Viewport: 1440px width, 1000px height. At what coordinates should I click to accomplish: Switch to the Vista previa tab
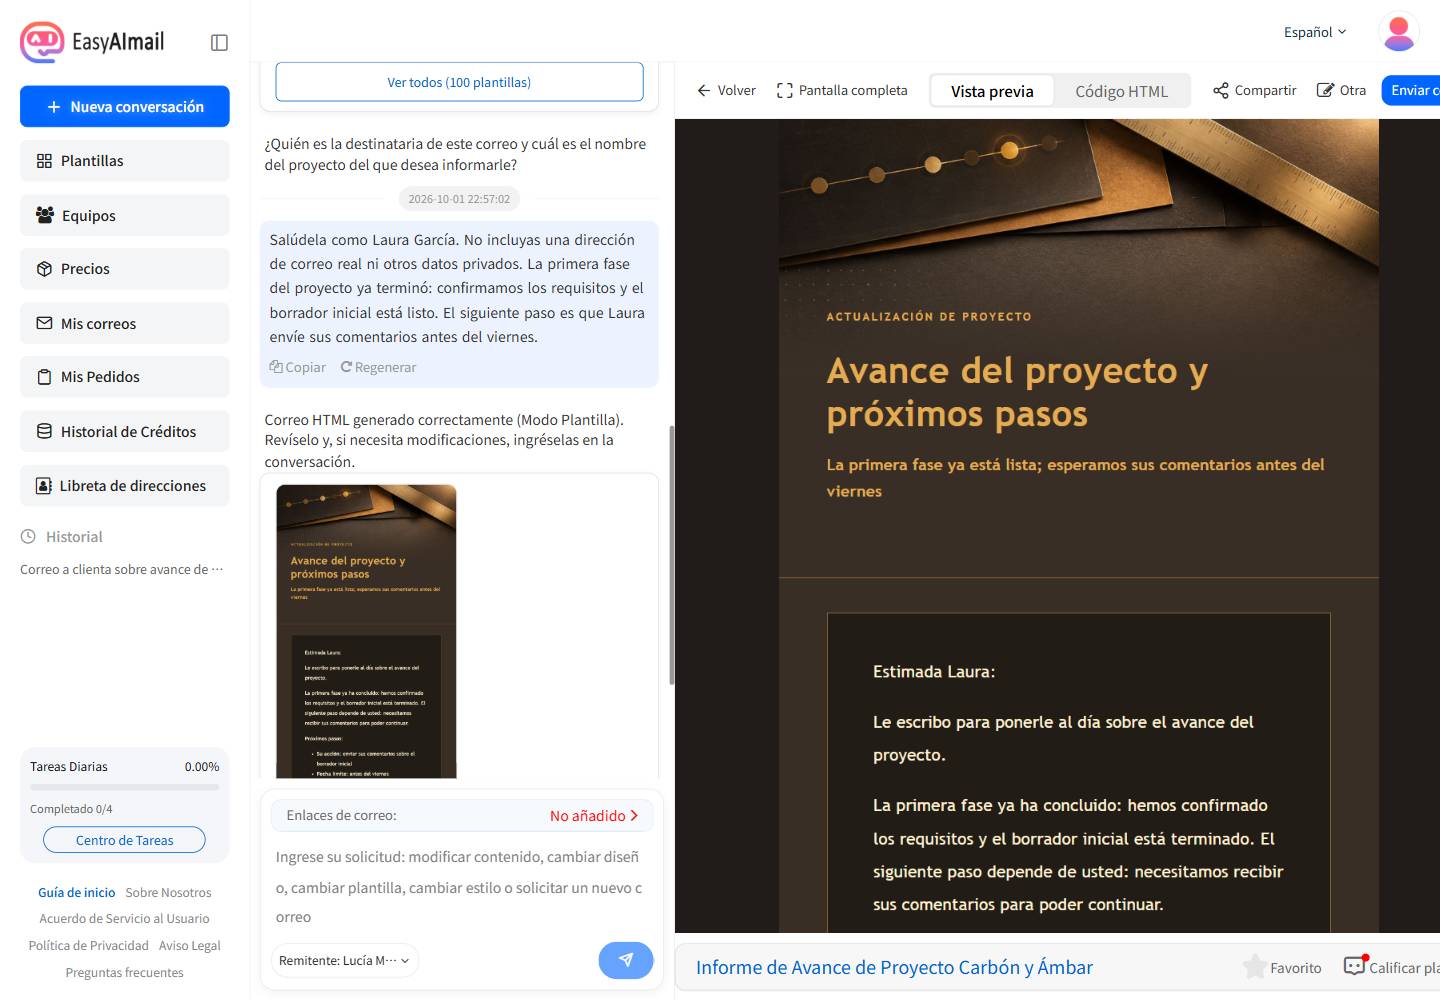click(x=992, y=91)
